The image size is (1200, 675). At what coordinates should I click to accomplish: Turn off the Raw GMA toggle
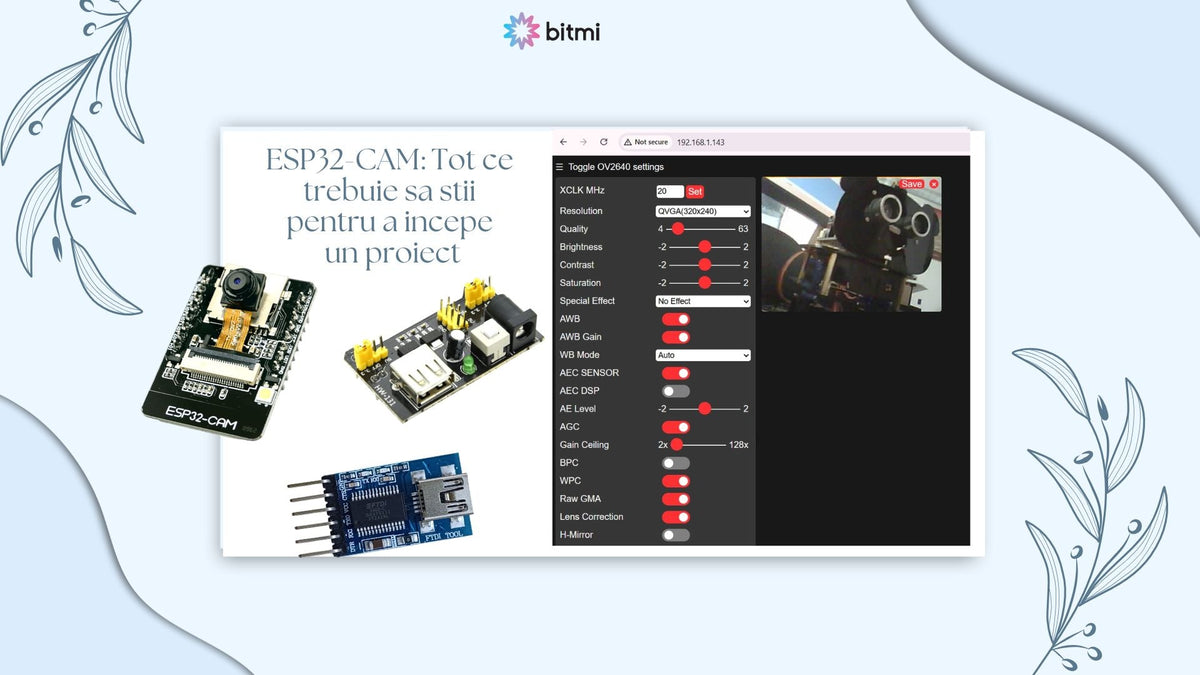[x=676, y=499]
